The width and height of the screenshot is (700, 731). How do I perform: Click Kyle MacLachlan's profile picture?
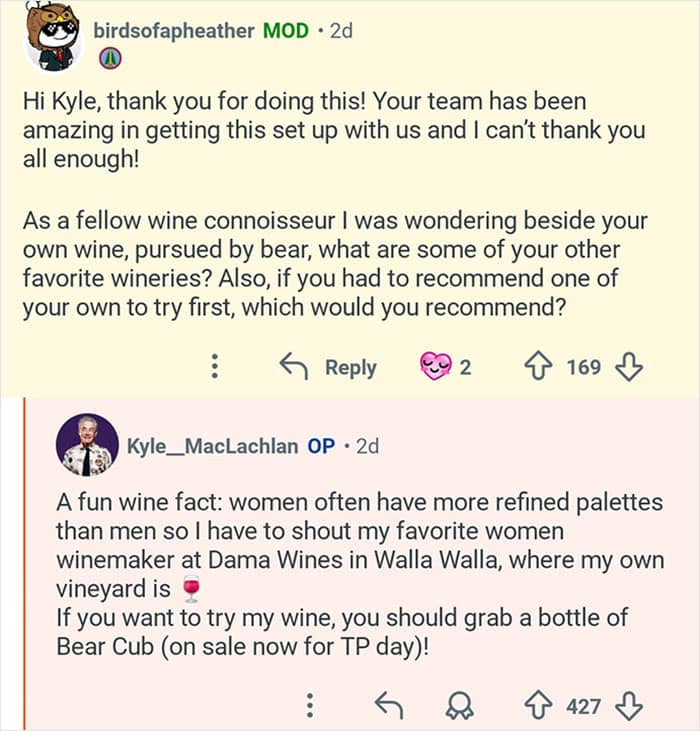(84, 446)
